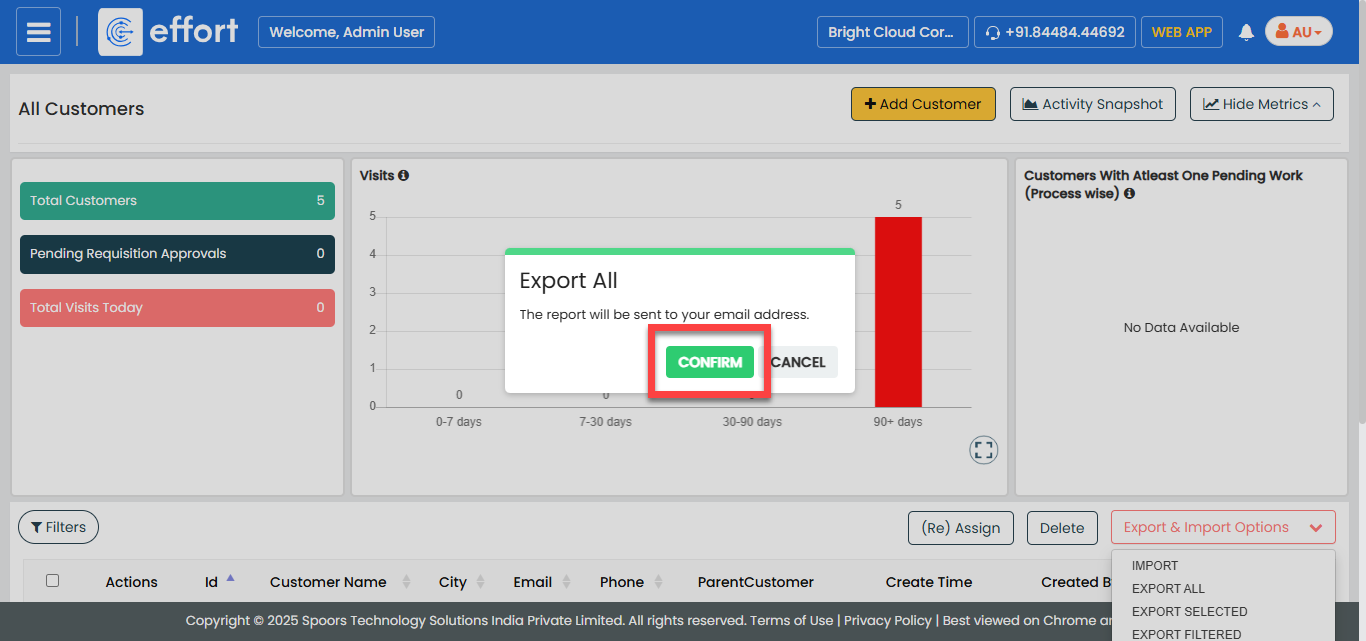The image size is (1366, 641).
Task: Click the effort logo icon
Action: 120,32
